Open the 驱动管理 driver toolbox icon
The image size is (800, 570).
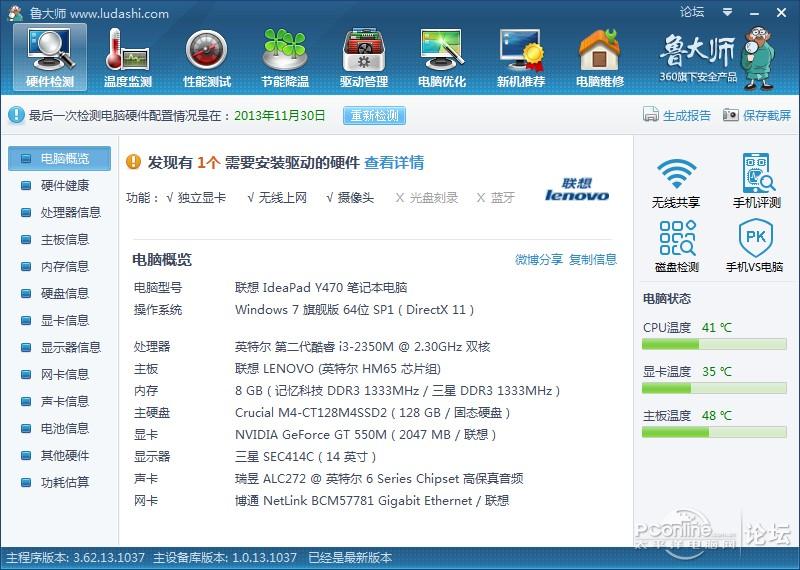pos(364,58)
